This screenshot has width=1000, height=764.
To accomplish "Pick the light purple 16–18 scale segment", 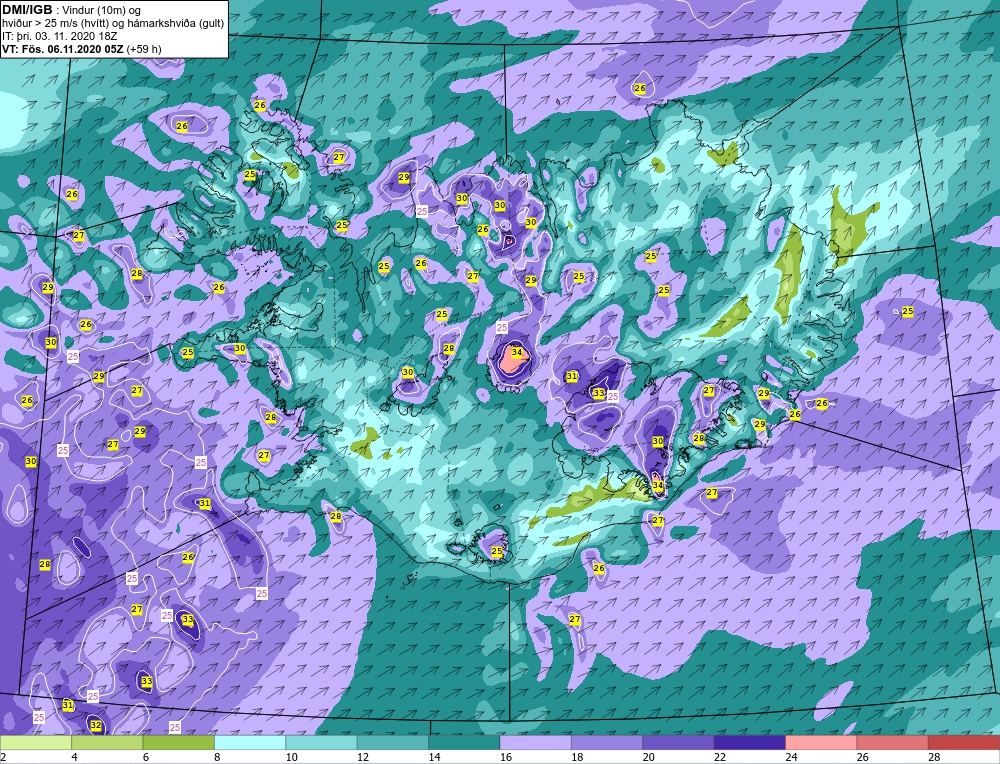I will click(536, 742).
